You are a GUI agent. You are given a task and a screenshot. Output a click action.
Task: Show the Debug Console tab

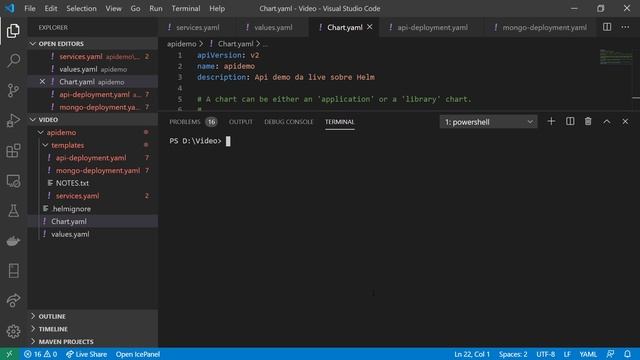pyautogui.click(x=288, y=122)
